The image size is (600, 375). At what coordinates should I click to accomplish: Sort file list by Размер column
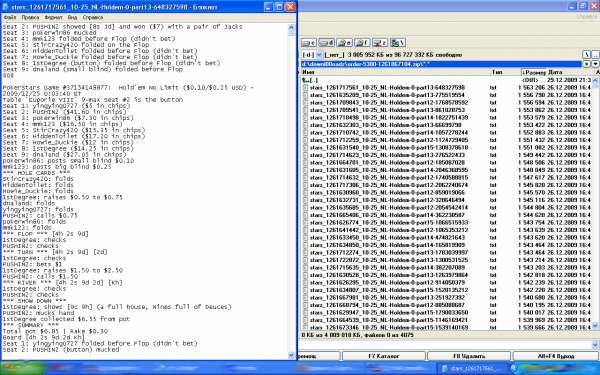tap(533, 72)
